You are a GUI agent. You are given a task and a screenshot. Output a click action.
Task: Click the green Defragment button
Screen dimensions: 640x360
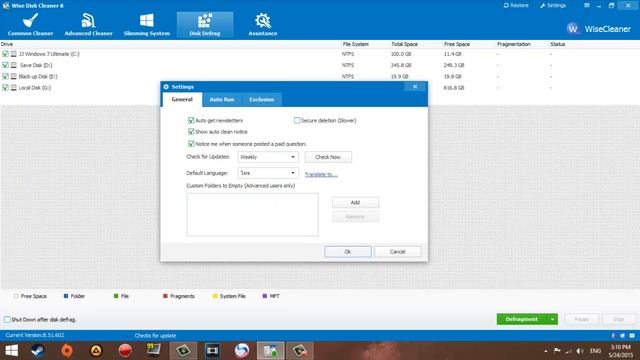click(x=522, y=319)
